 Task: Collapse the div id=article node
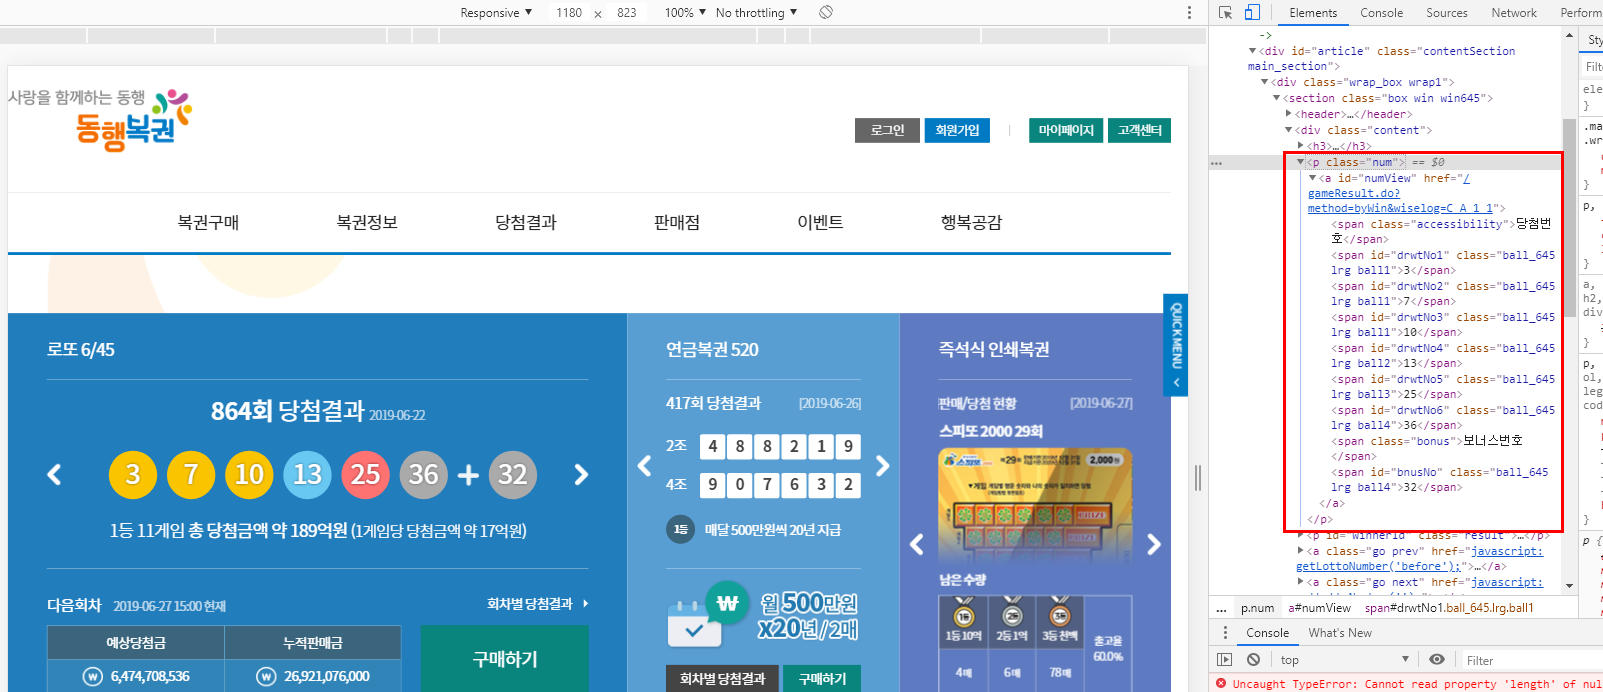[x=1252, y=51]
